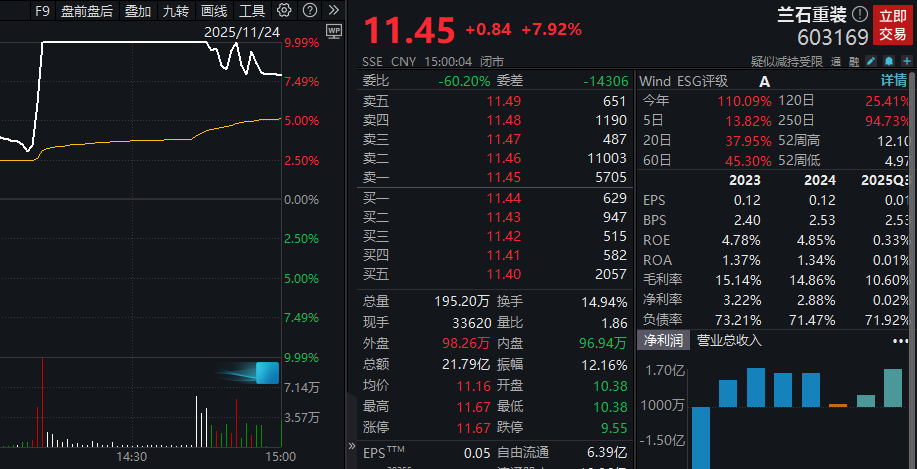Switch to the 营业总收入 tab
The height and width of the screenshot is (469, 917).
tap(729, 341)
